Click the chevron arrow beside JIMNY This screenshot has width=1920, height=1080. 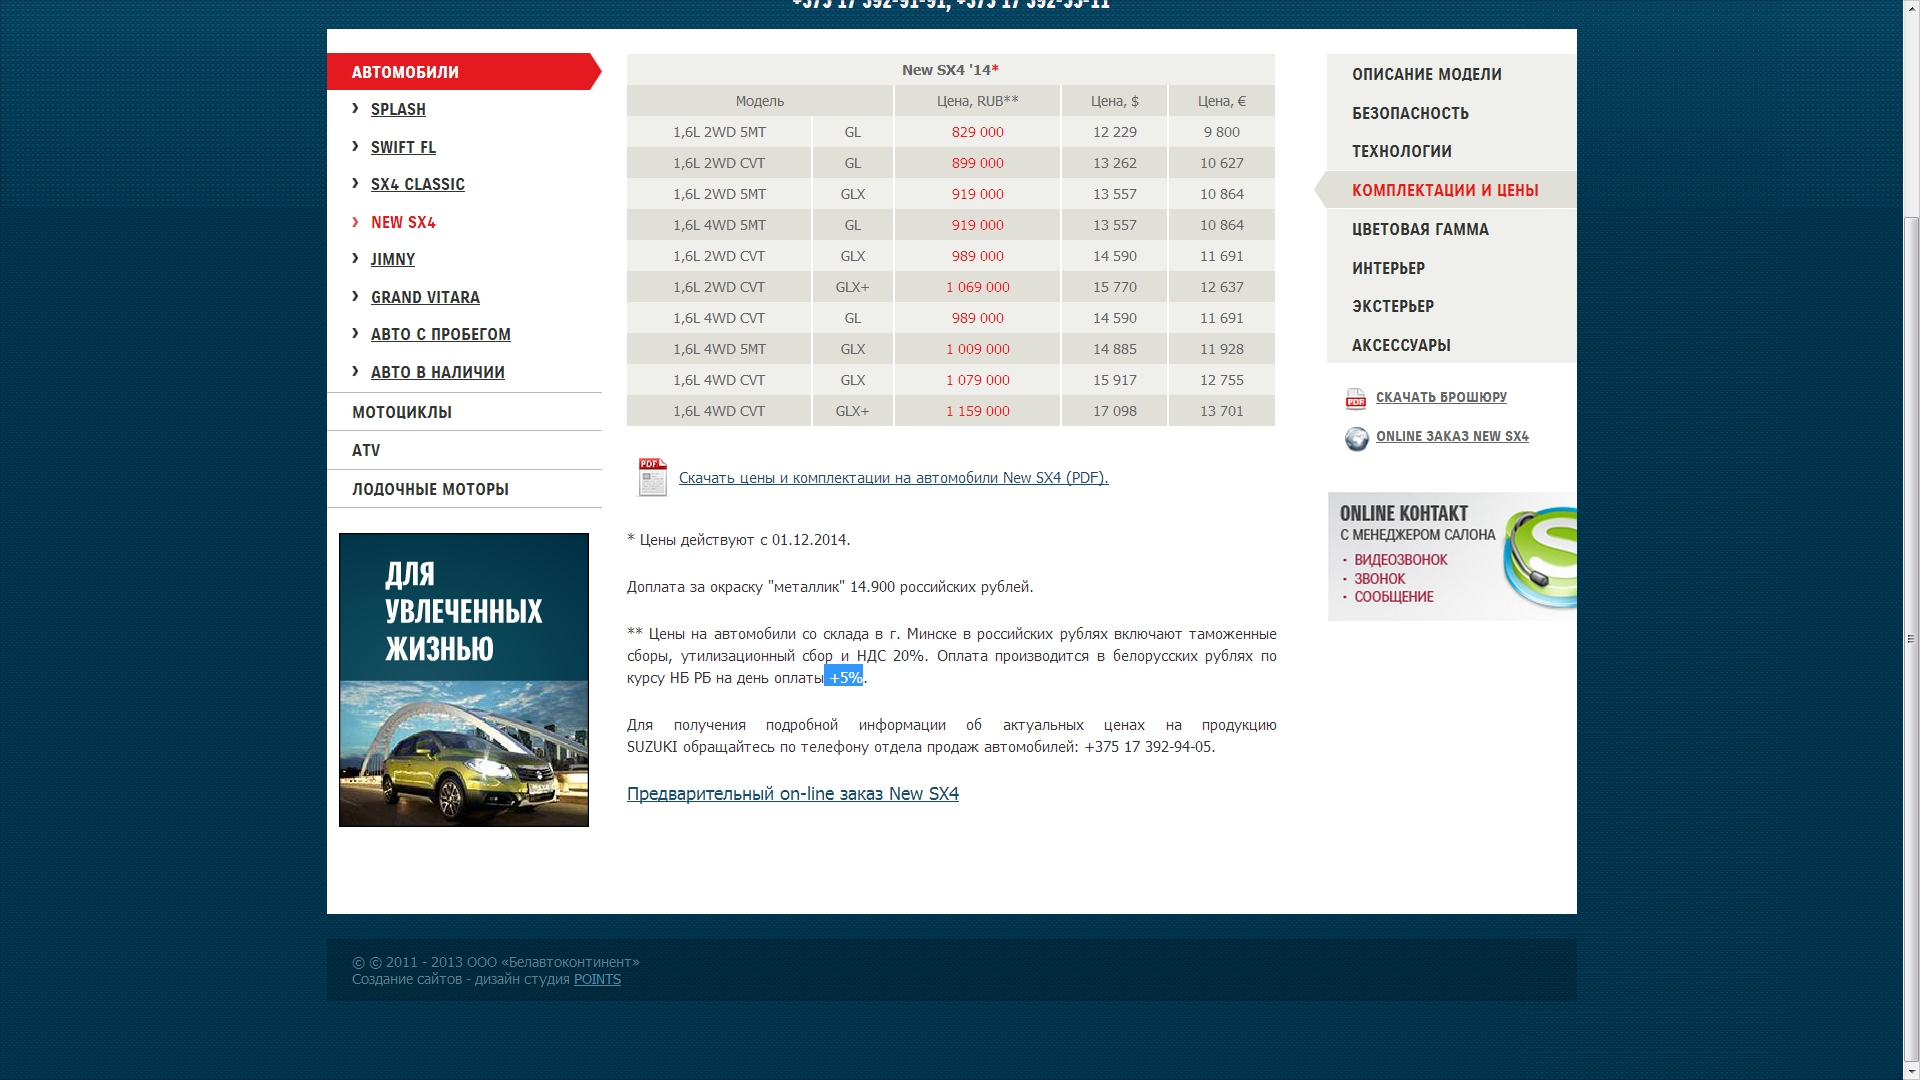pos(355,258)
